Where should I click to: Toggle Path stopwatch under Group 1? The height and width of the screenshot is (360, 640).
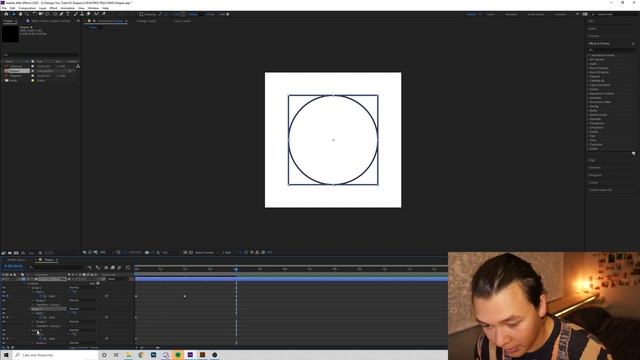click(x=40, y=296)
